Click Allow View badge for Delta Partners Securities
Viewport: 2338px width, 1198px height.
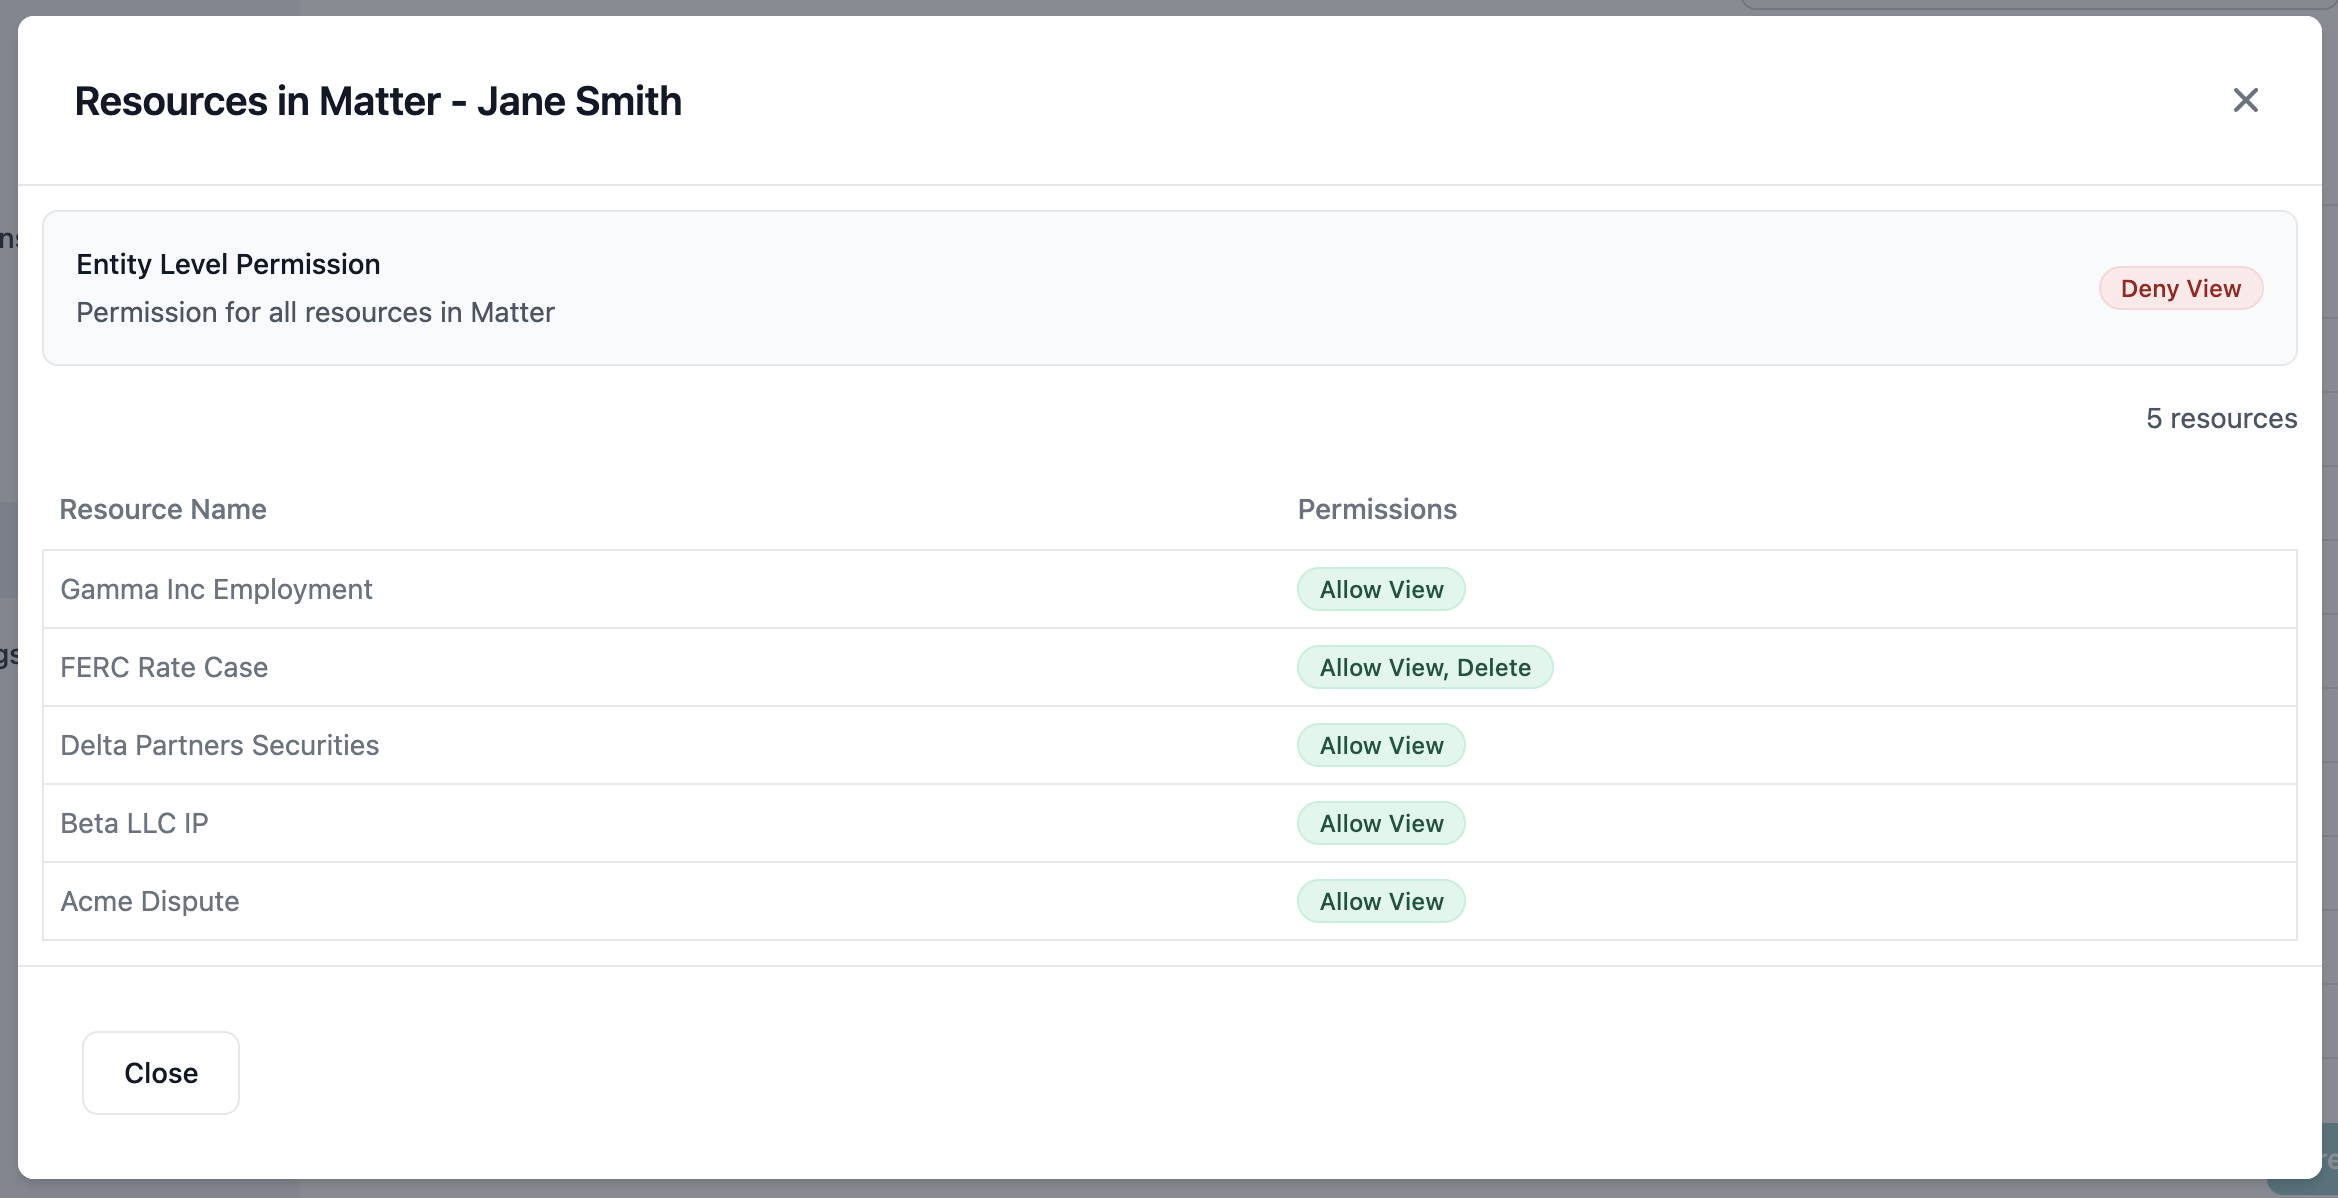pos(1381,745)
